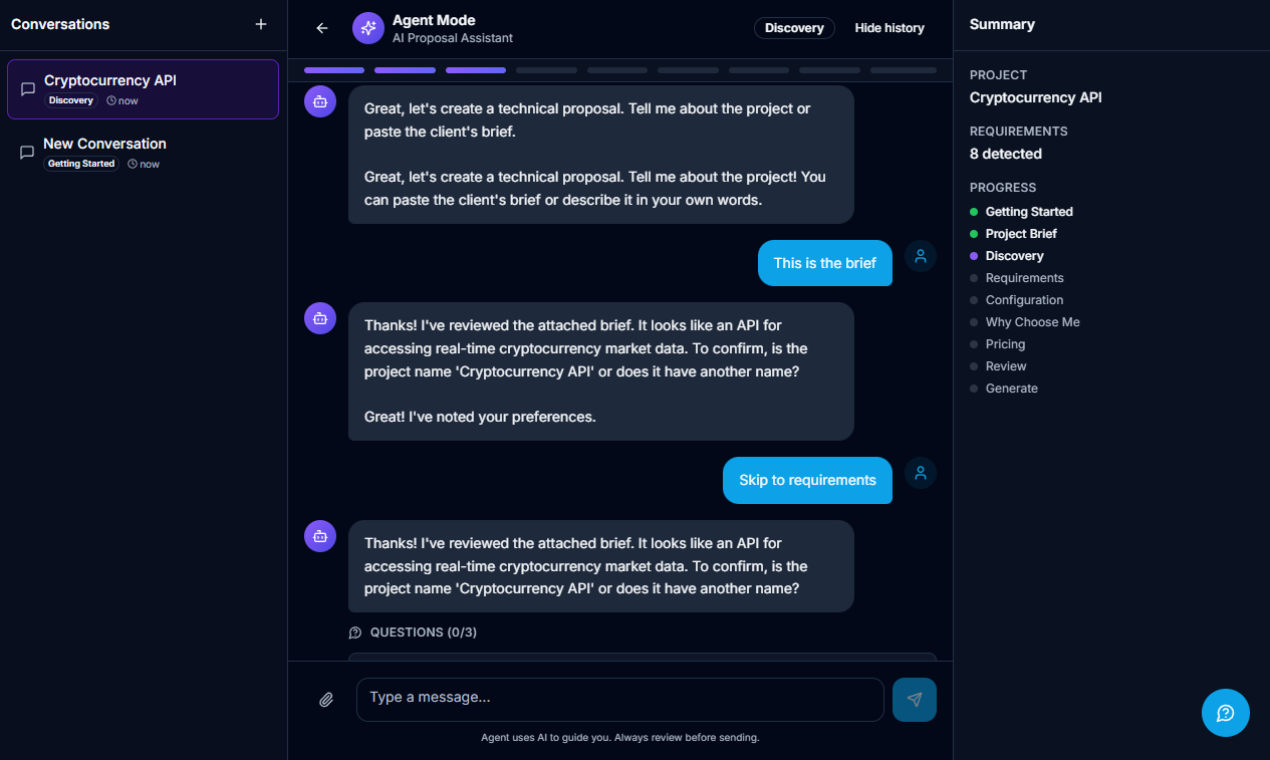Click inside the 'Type a message...' field

click(x=620, y=699)
